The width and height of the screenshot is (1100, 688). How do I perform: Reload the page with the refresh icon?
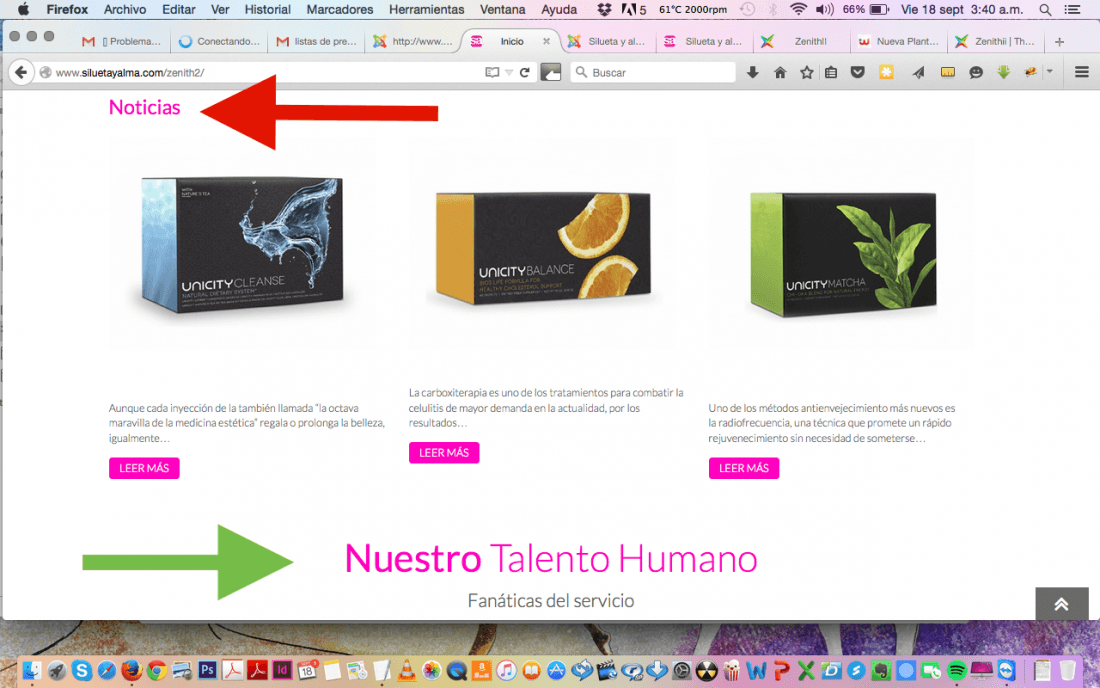(524, 72)
